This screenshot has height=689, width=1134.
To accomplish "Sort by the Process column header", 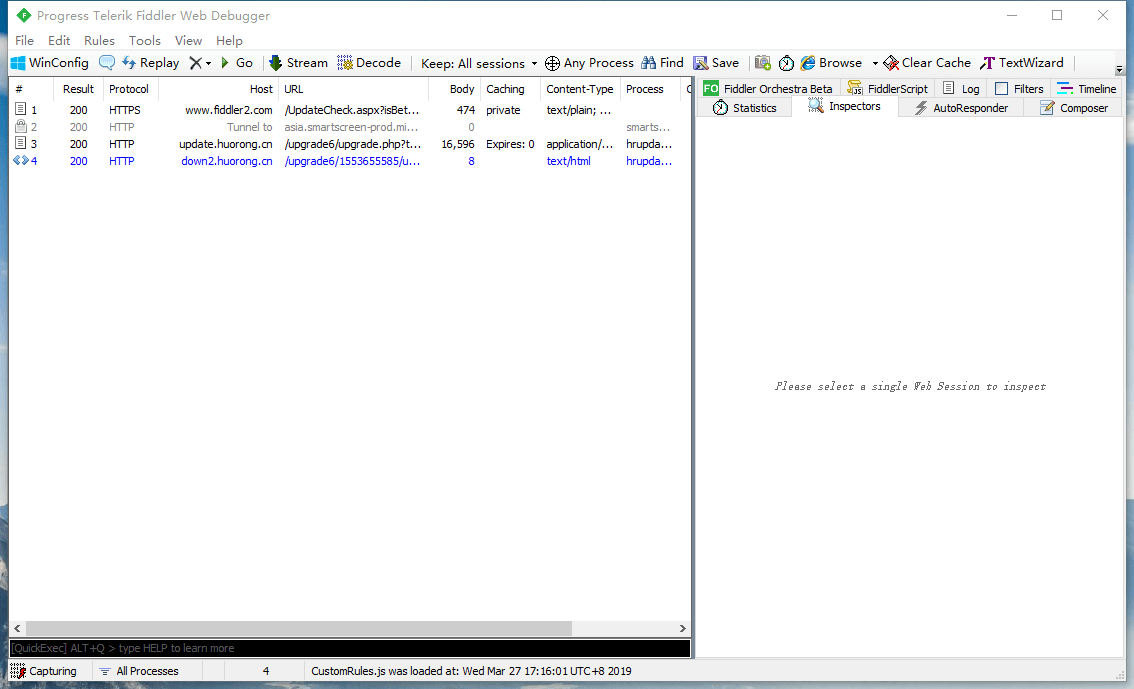I will pos(650,89).
